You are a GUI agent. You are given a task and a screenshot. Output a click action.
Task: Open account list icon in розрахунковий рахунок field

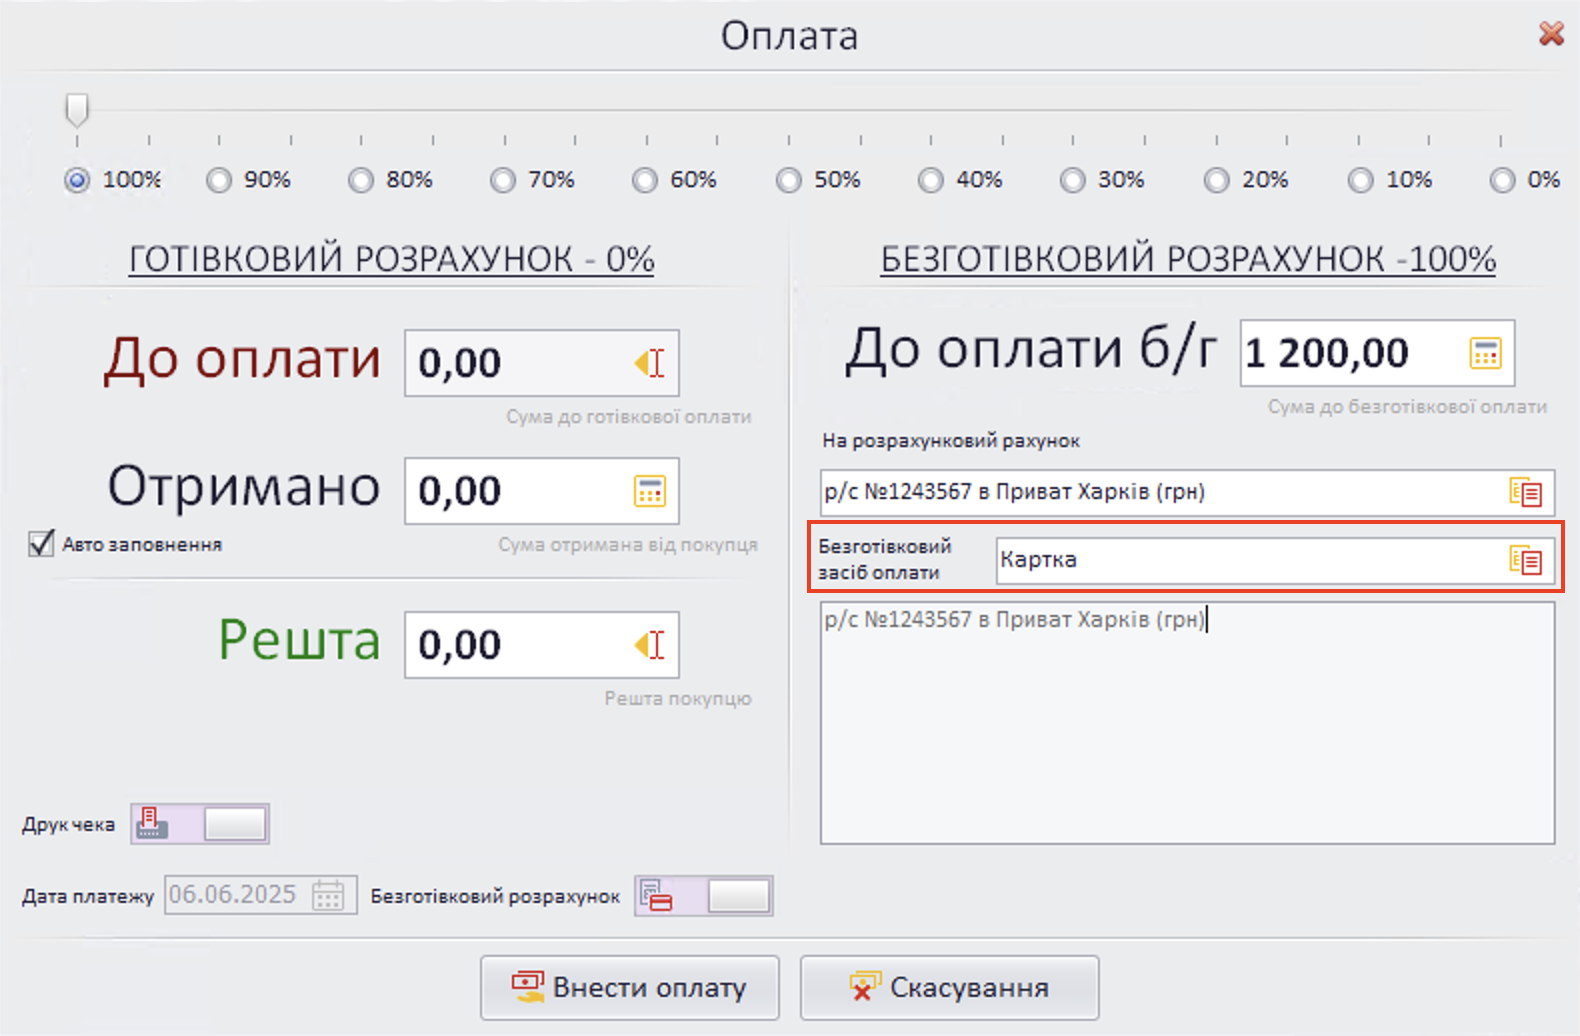click(1526, 492)
